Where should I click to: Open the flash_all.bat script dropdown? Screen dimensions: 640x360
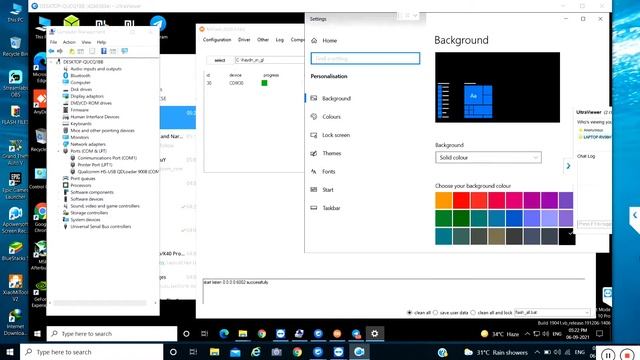pos(552,312)
